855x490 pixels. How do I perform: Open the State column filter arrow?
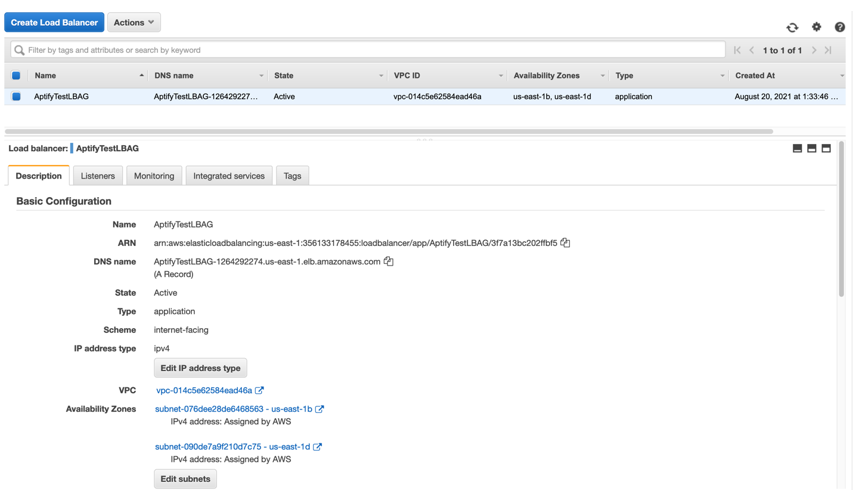pos(381,76)
